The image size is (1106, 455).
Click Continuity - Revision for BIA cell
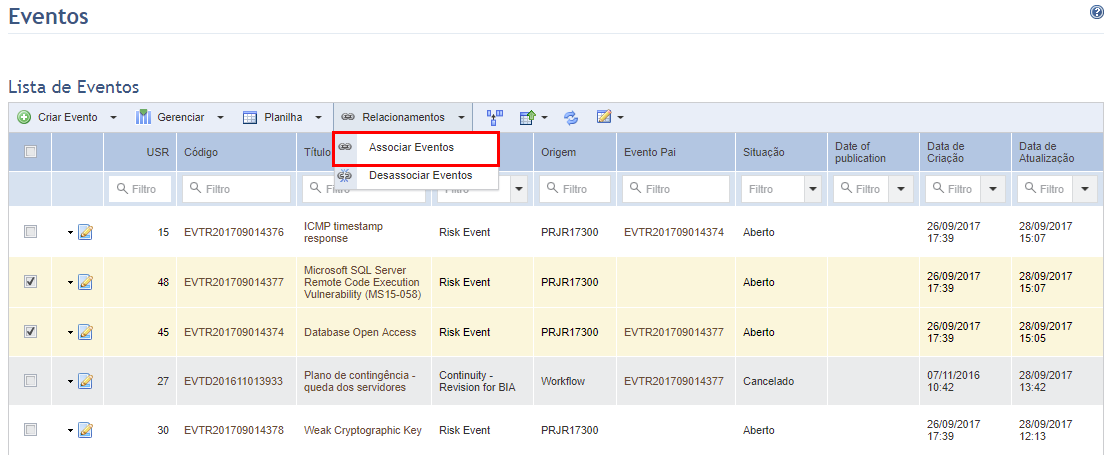coord(478,381)
